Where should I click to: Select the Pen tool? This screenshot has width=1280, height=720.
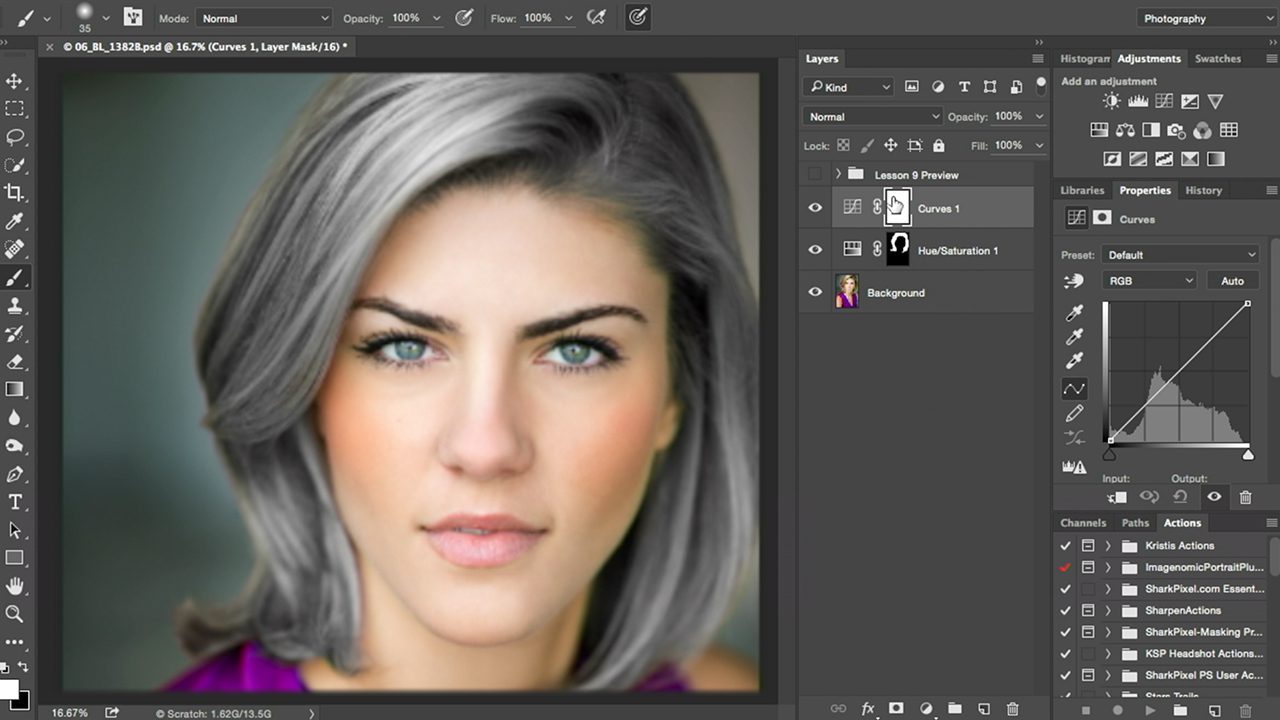[x=15, y=474]
